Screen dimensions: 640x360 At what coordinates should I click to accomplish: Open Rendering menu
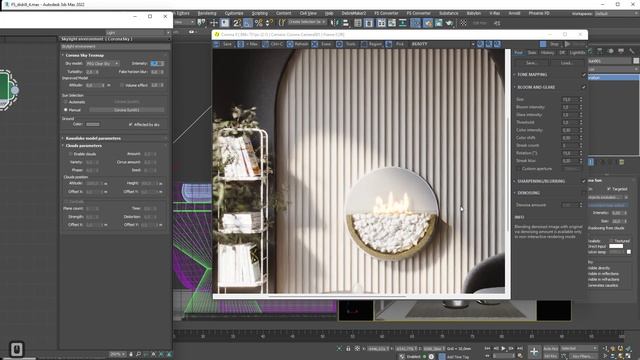pos(207,13)
